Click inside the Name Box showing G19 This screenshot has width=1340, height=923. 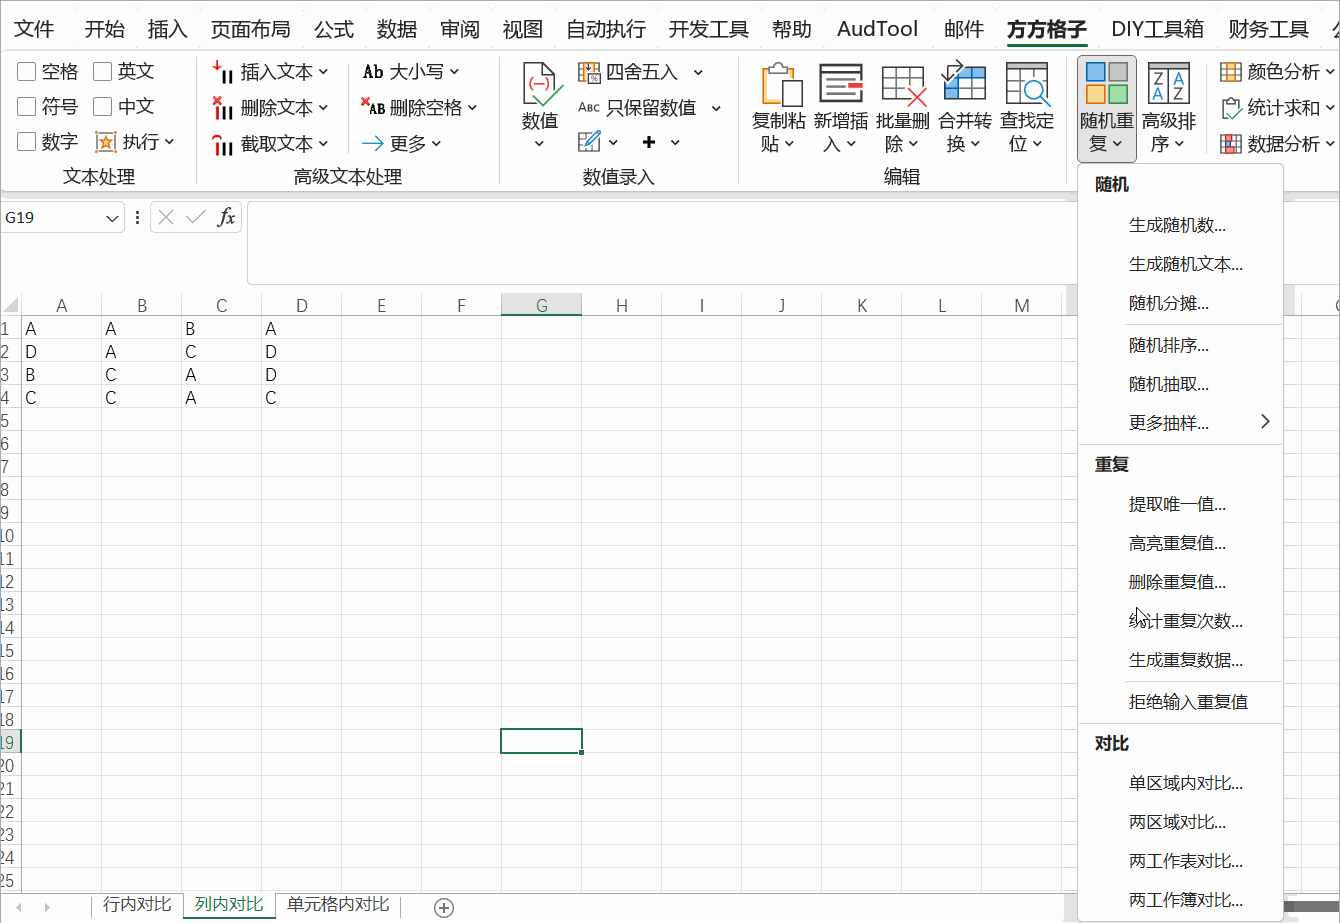coord(55,217)
